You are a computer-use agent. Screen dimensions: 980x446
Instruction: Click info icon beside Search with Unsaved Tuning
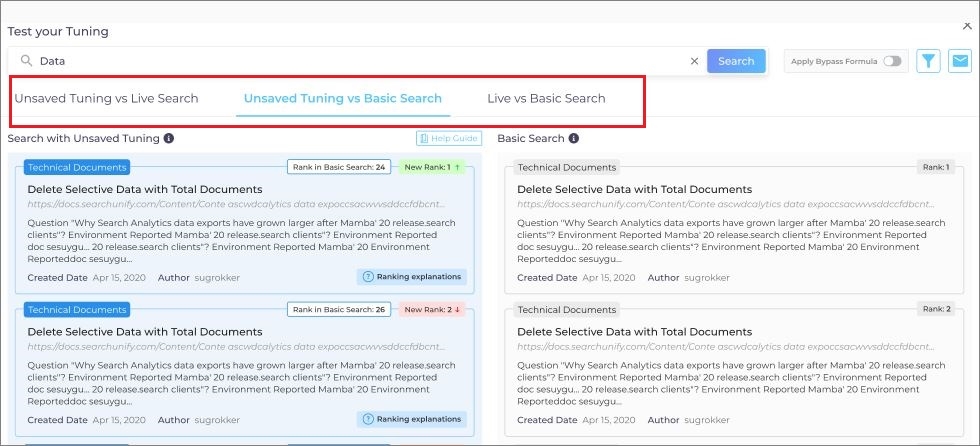[x=169, y=139]
